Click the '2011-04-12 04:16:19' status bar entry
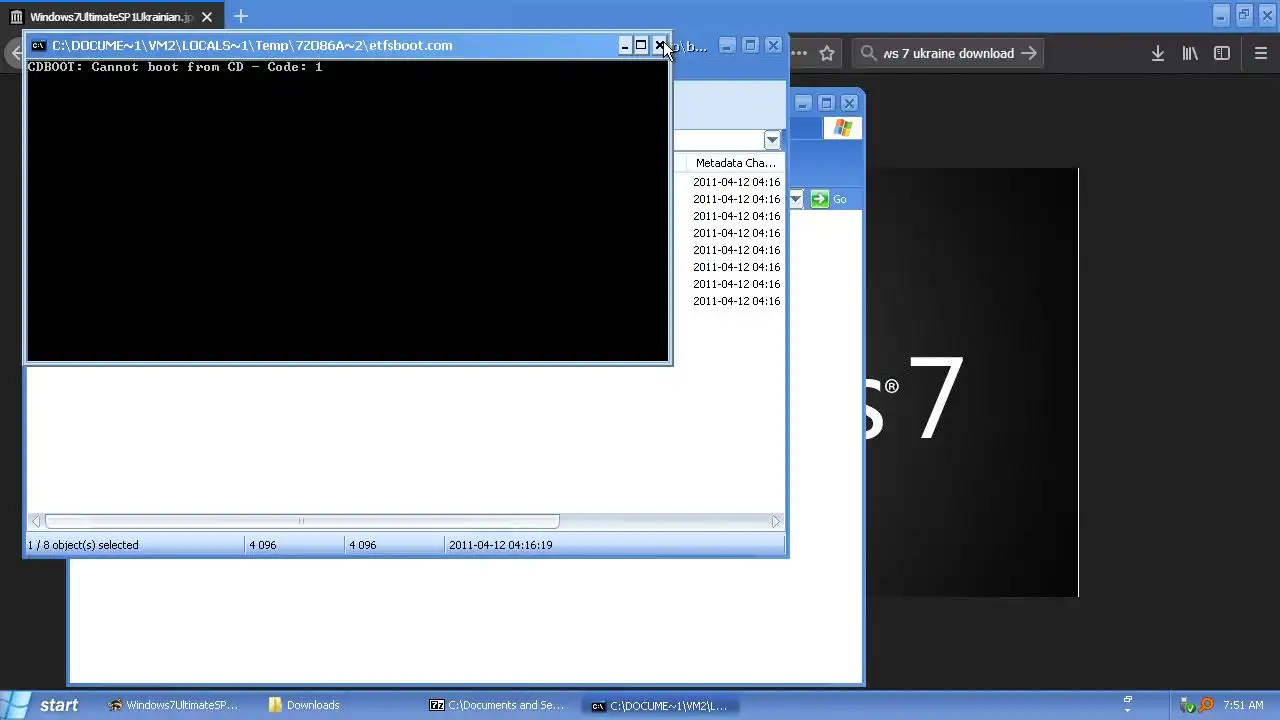This screenshot has width=1280, height=720. (x=501, y=545)
